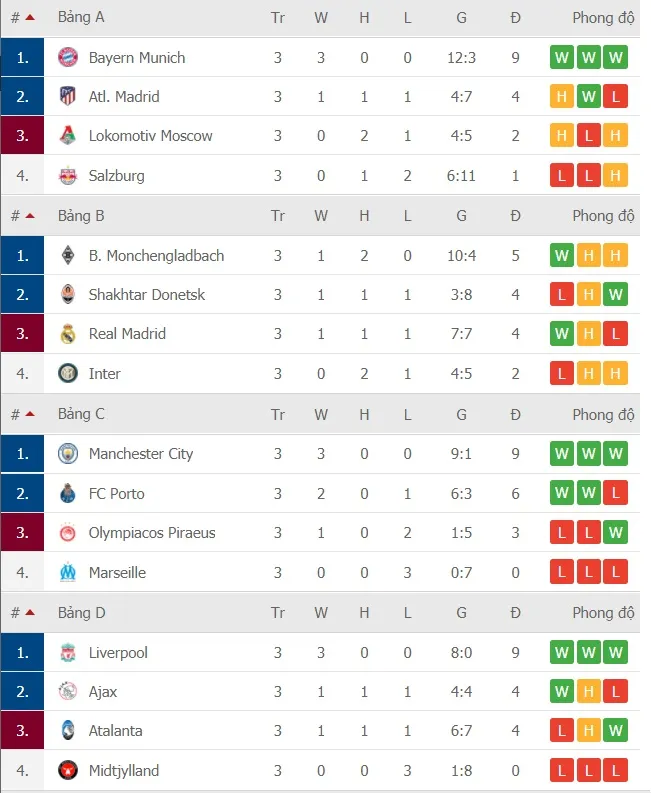
Task: Click the Marseille club logo
Action: pos(67,573)
